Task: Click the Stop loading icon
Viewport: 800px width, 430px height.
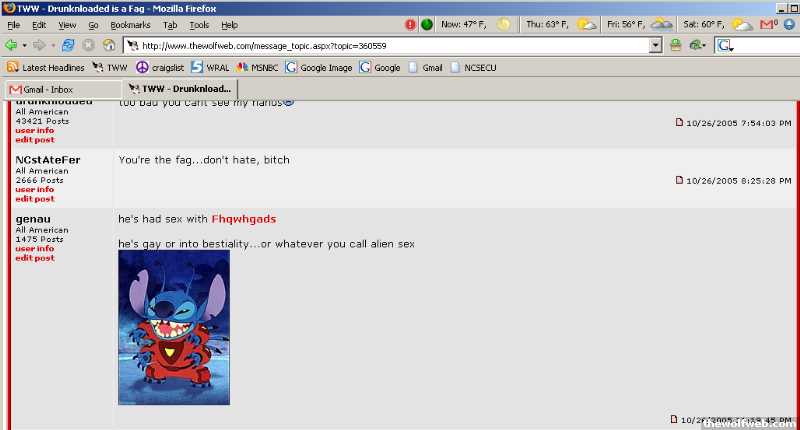Action: click(x=88, y=45)
